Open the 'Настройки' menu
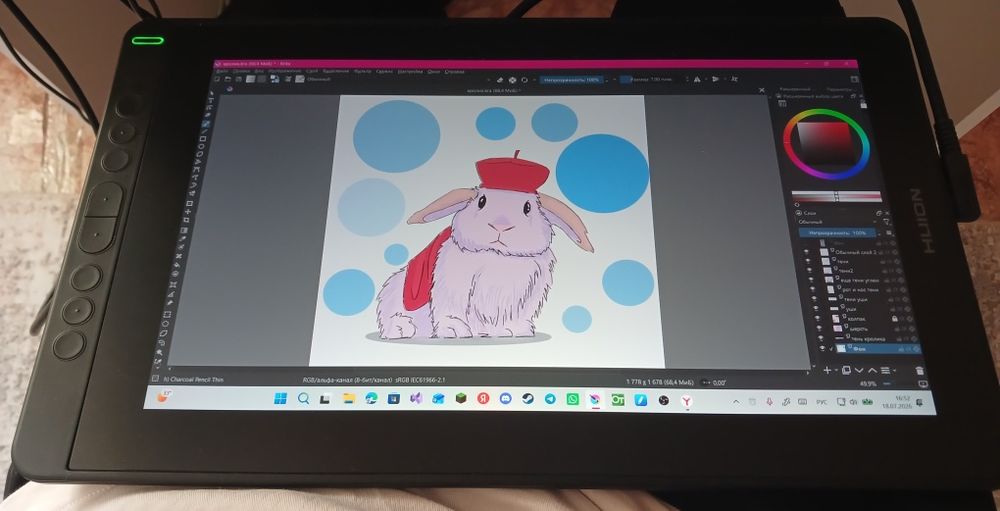 tap(410, 71)
